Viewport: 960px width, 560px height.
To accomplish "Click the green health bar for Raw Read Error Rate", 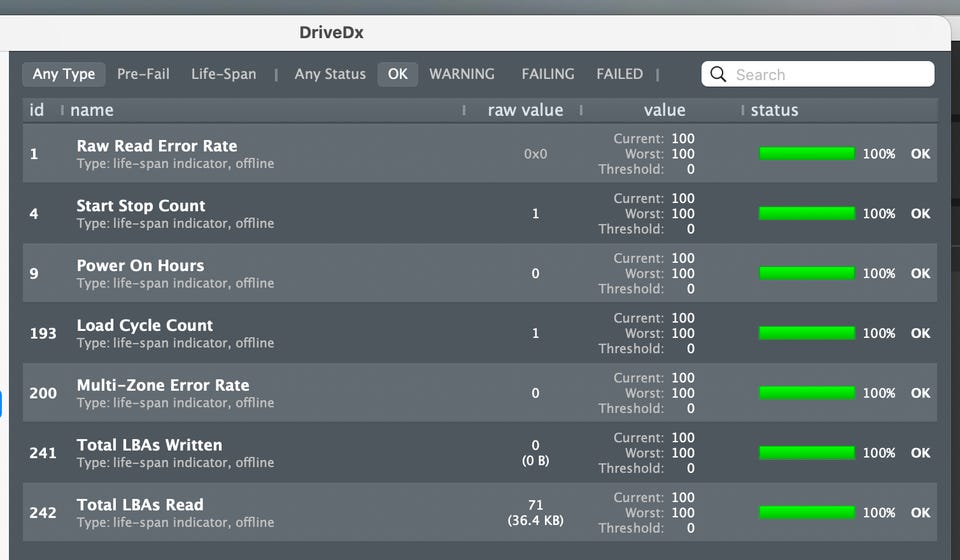I will 807,154.
